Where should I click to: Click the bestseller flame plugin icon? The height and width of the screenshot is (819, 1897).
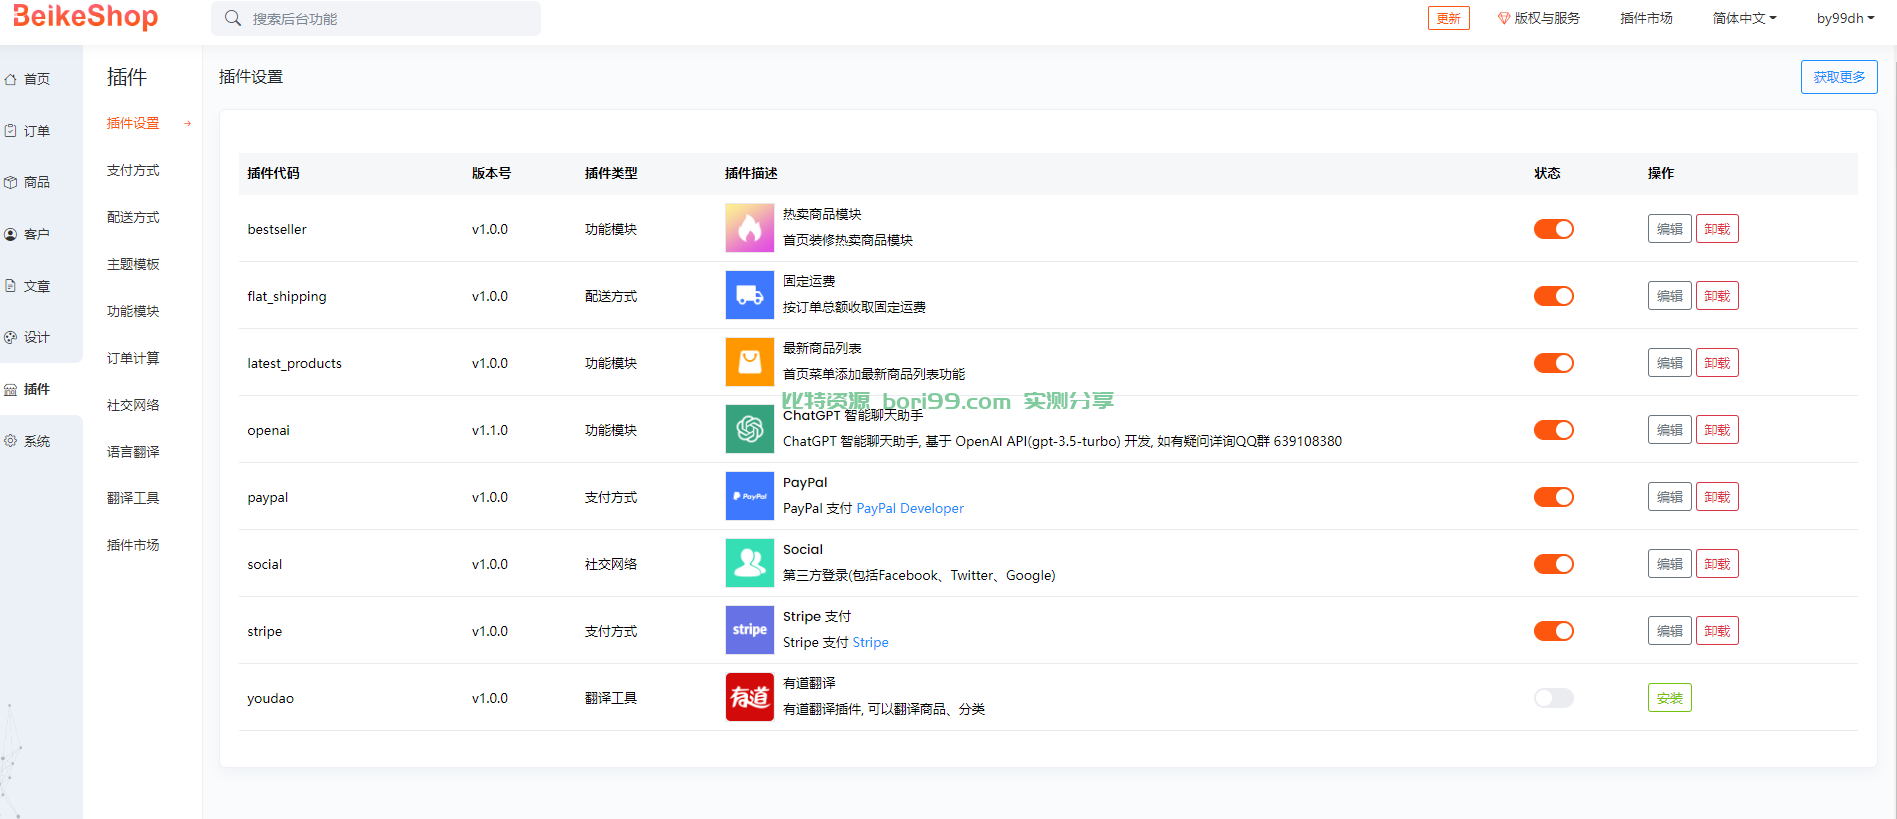(750, 228)
